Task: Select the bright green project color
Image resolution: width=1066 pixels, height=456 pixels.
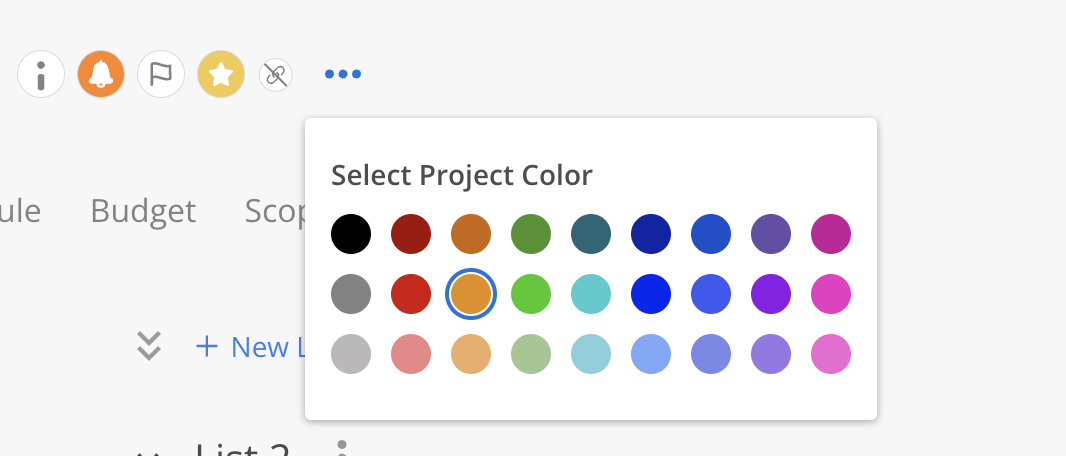Action: coord(531,294)
